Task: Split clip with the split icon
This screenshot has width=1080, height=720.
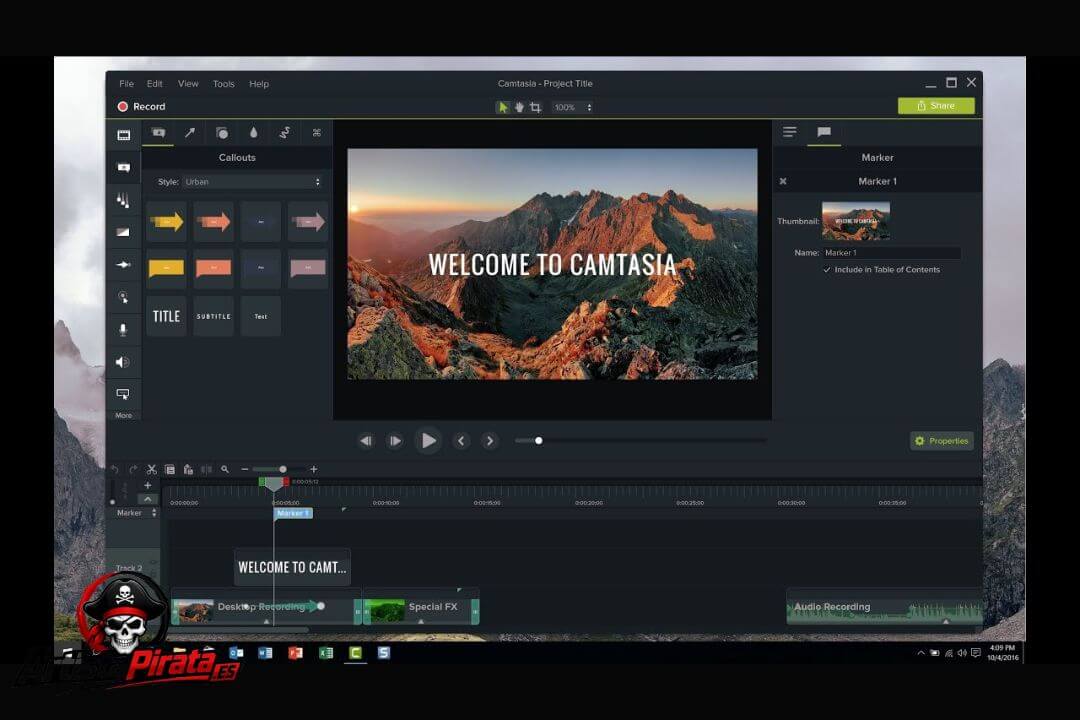Action: click(x=206, y=469)
